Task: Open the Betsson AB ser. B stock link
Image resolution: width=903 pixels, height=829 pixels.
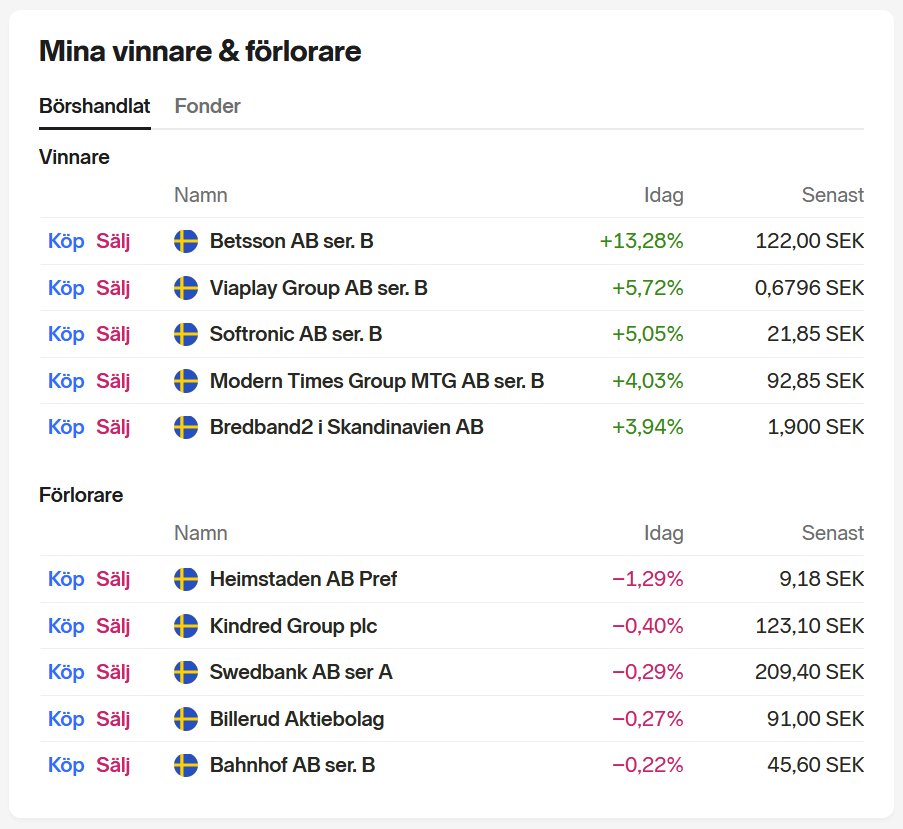Action: pyautogui.click(x=291, y=241)
